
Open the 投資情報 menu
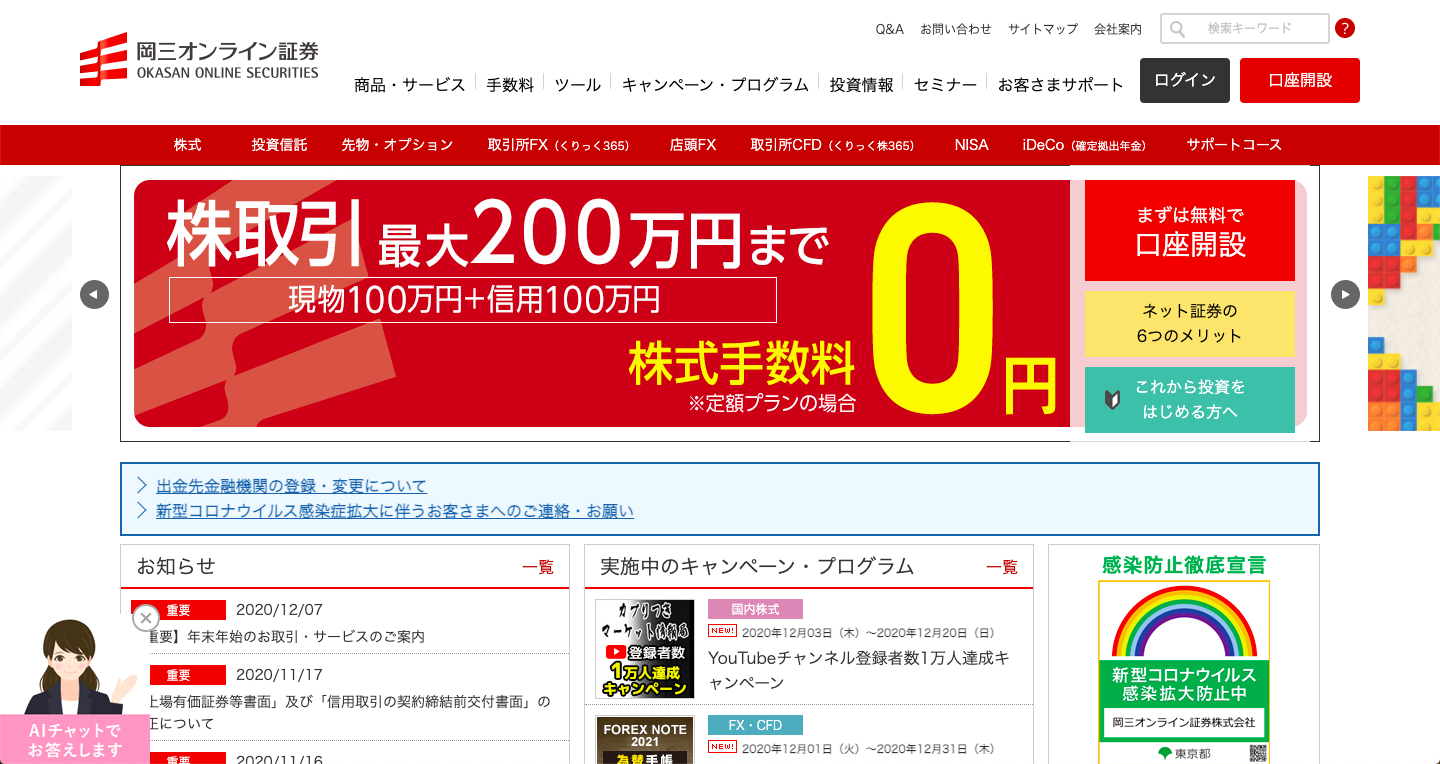[861, 84]
